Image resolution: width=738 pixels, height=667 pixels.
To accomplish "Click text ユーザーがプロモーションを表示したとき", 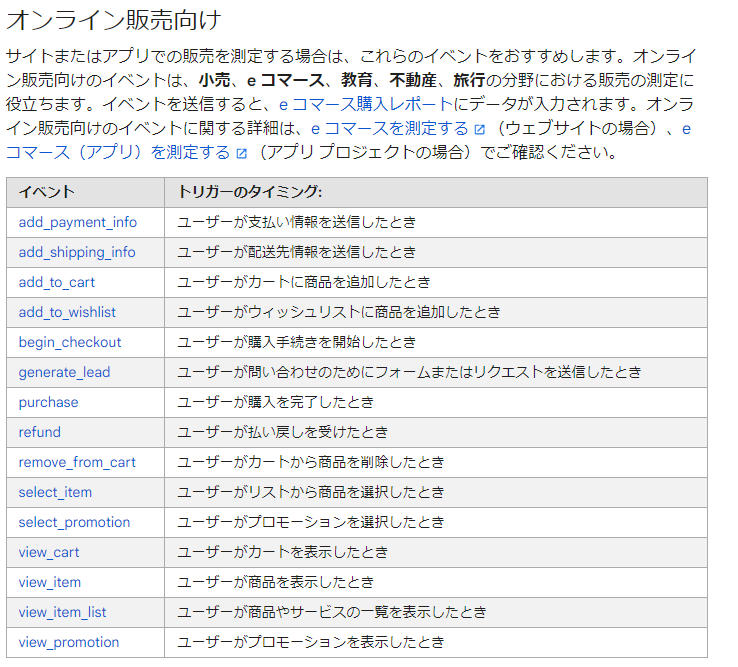I will pyautogui.click(x=311, y=643).
